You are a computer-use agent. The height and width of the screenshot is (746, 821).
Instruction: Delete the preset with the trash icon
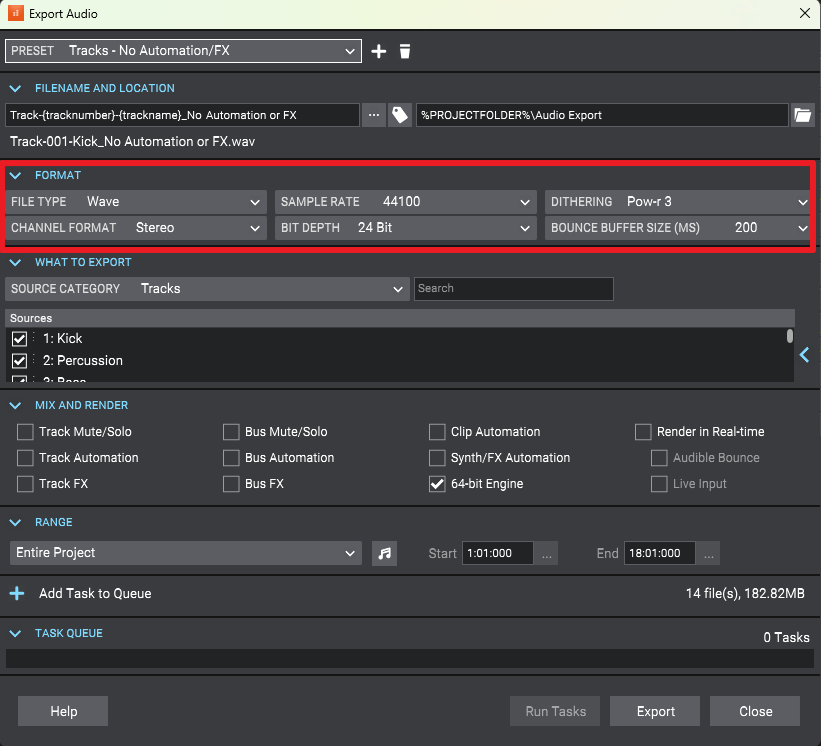coord(405,51)
